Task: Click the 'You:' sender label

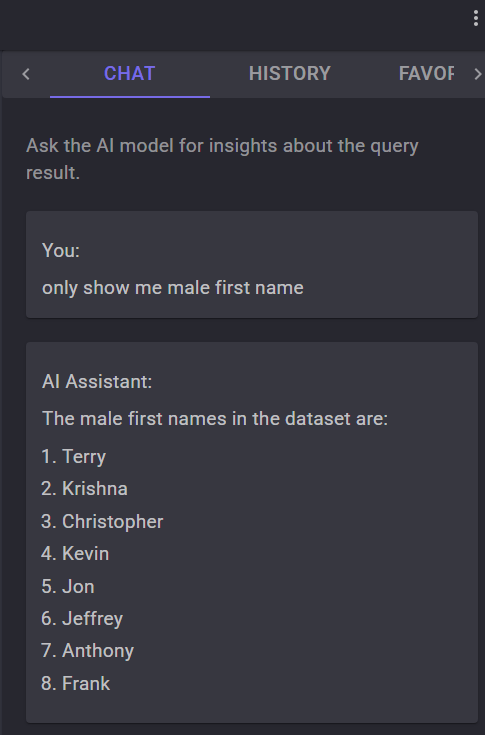Action: 61,250
